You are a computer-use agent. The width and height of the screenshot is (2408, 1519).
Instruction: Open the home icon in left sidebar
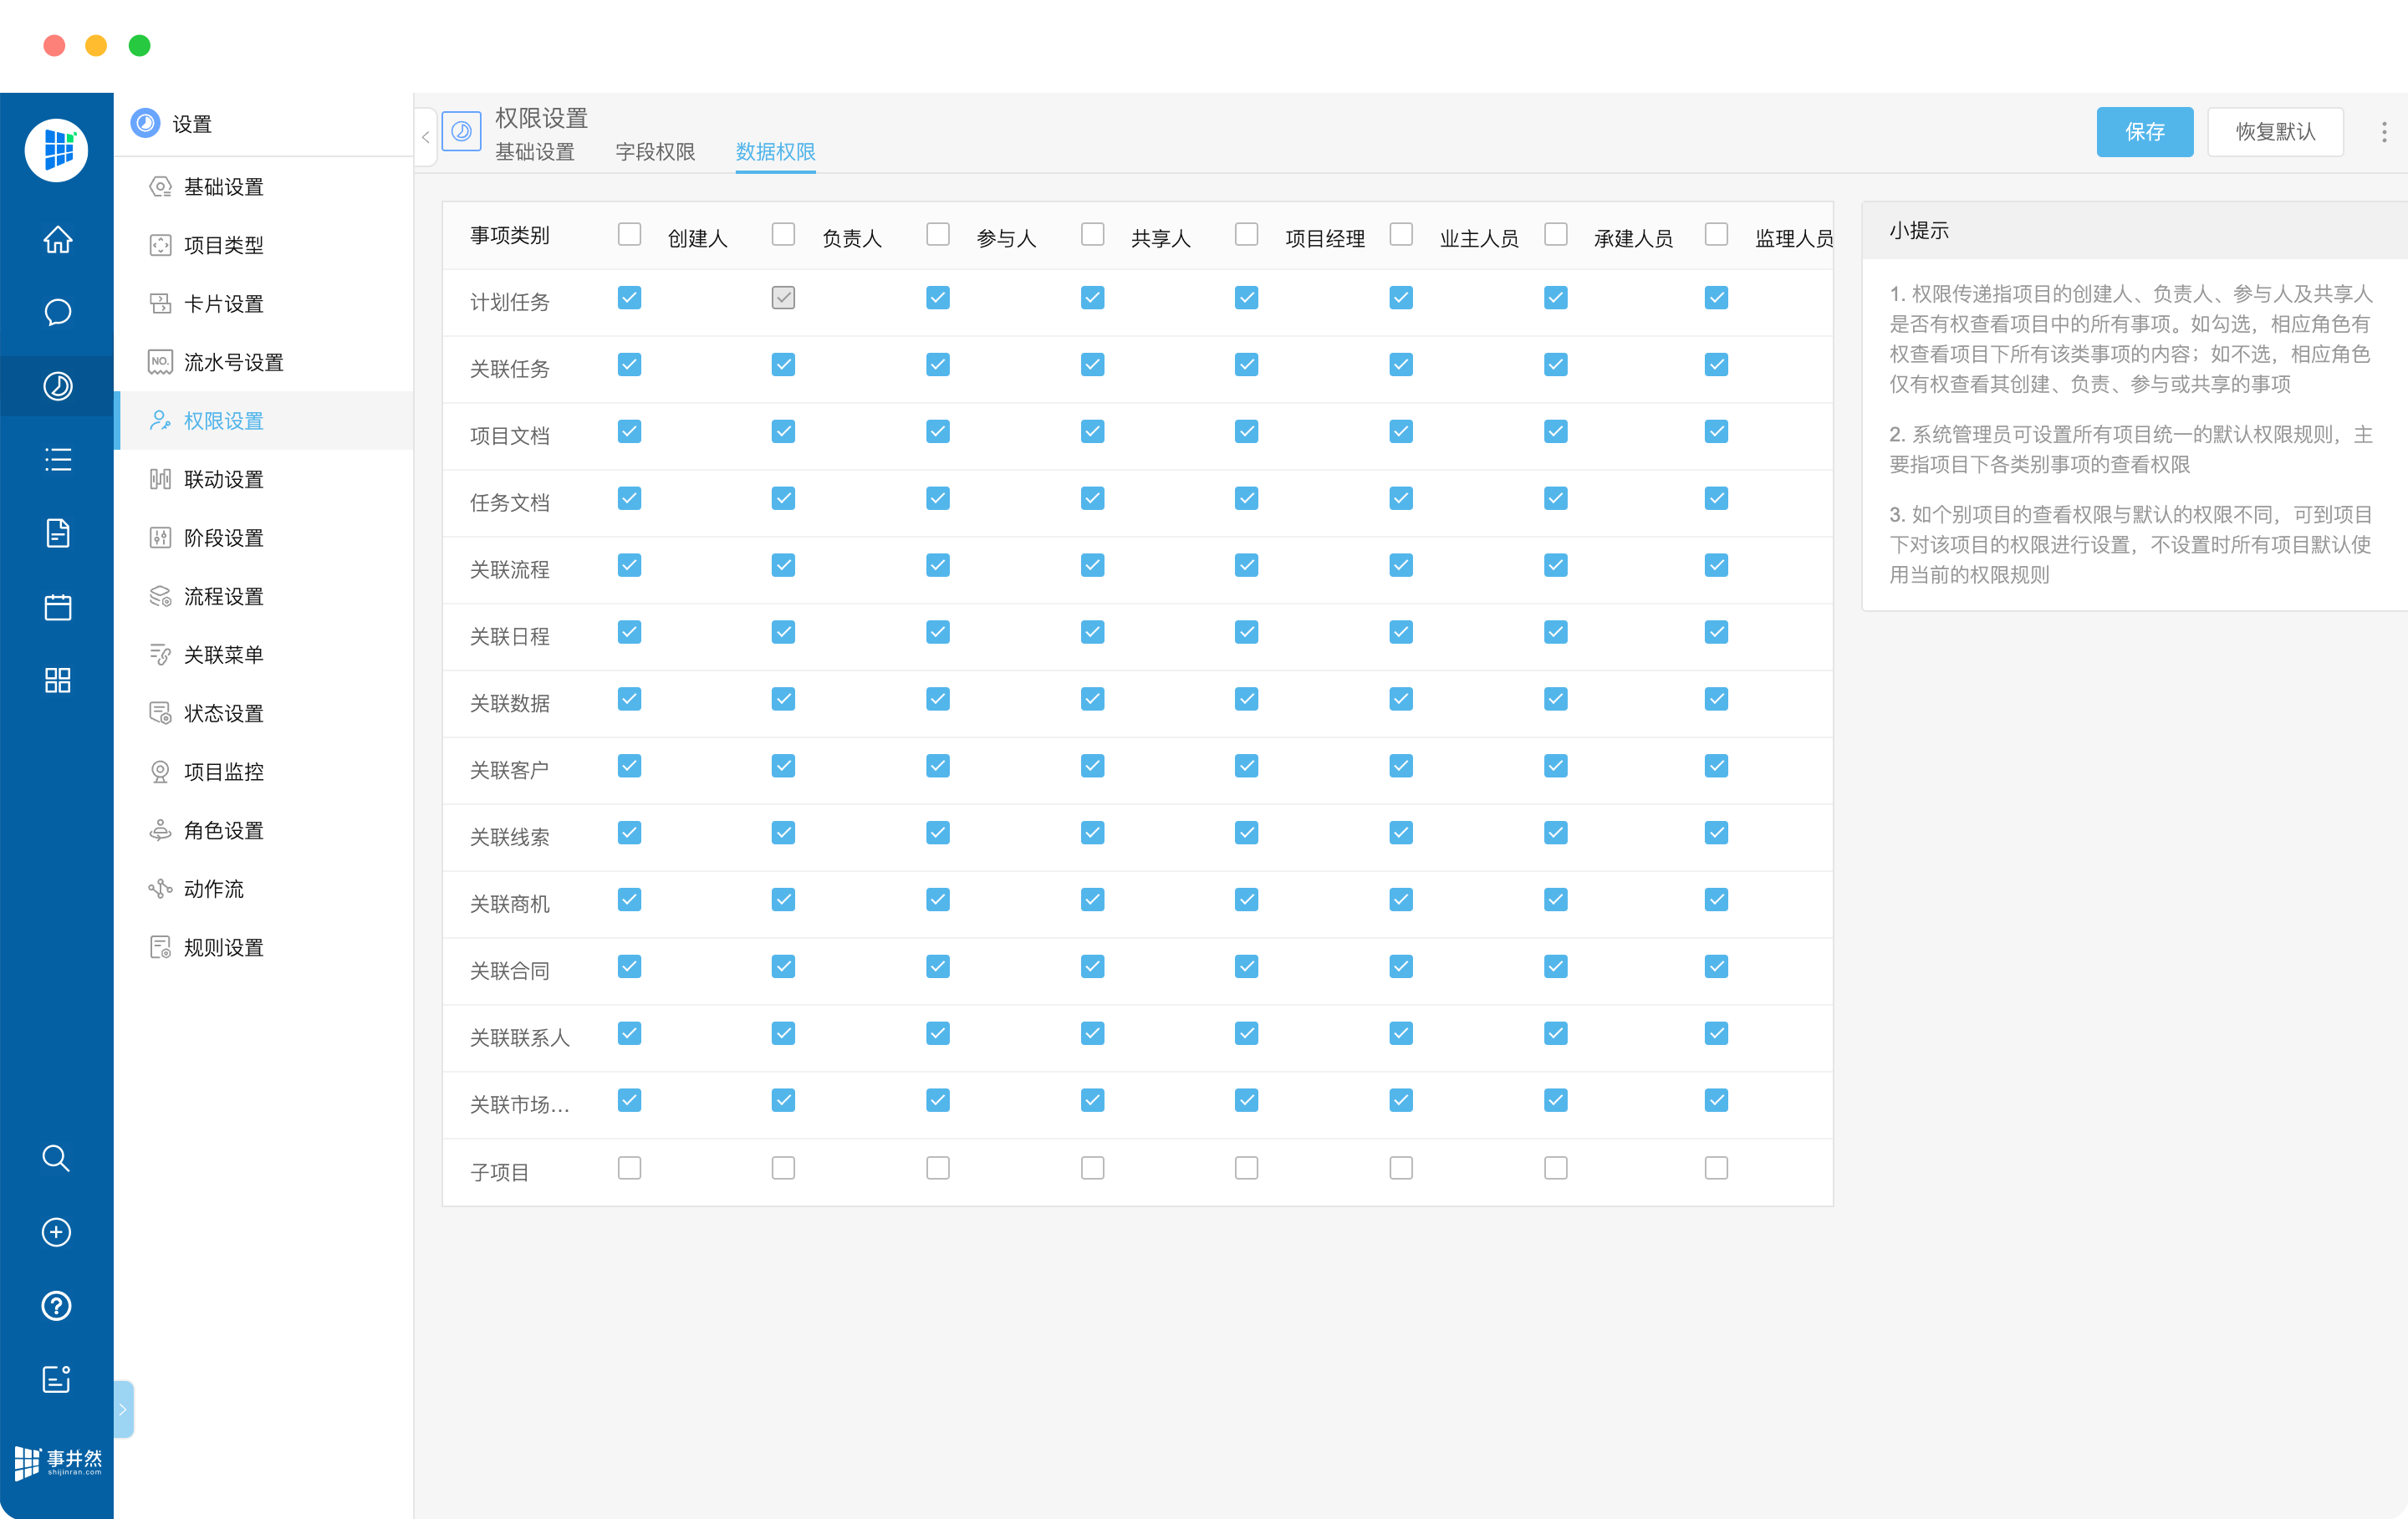click(57, 240)
